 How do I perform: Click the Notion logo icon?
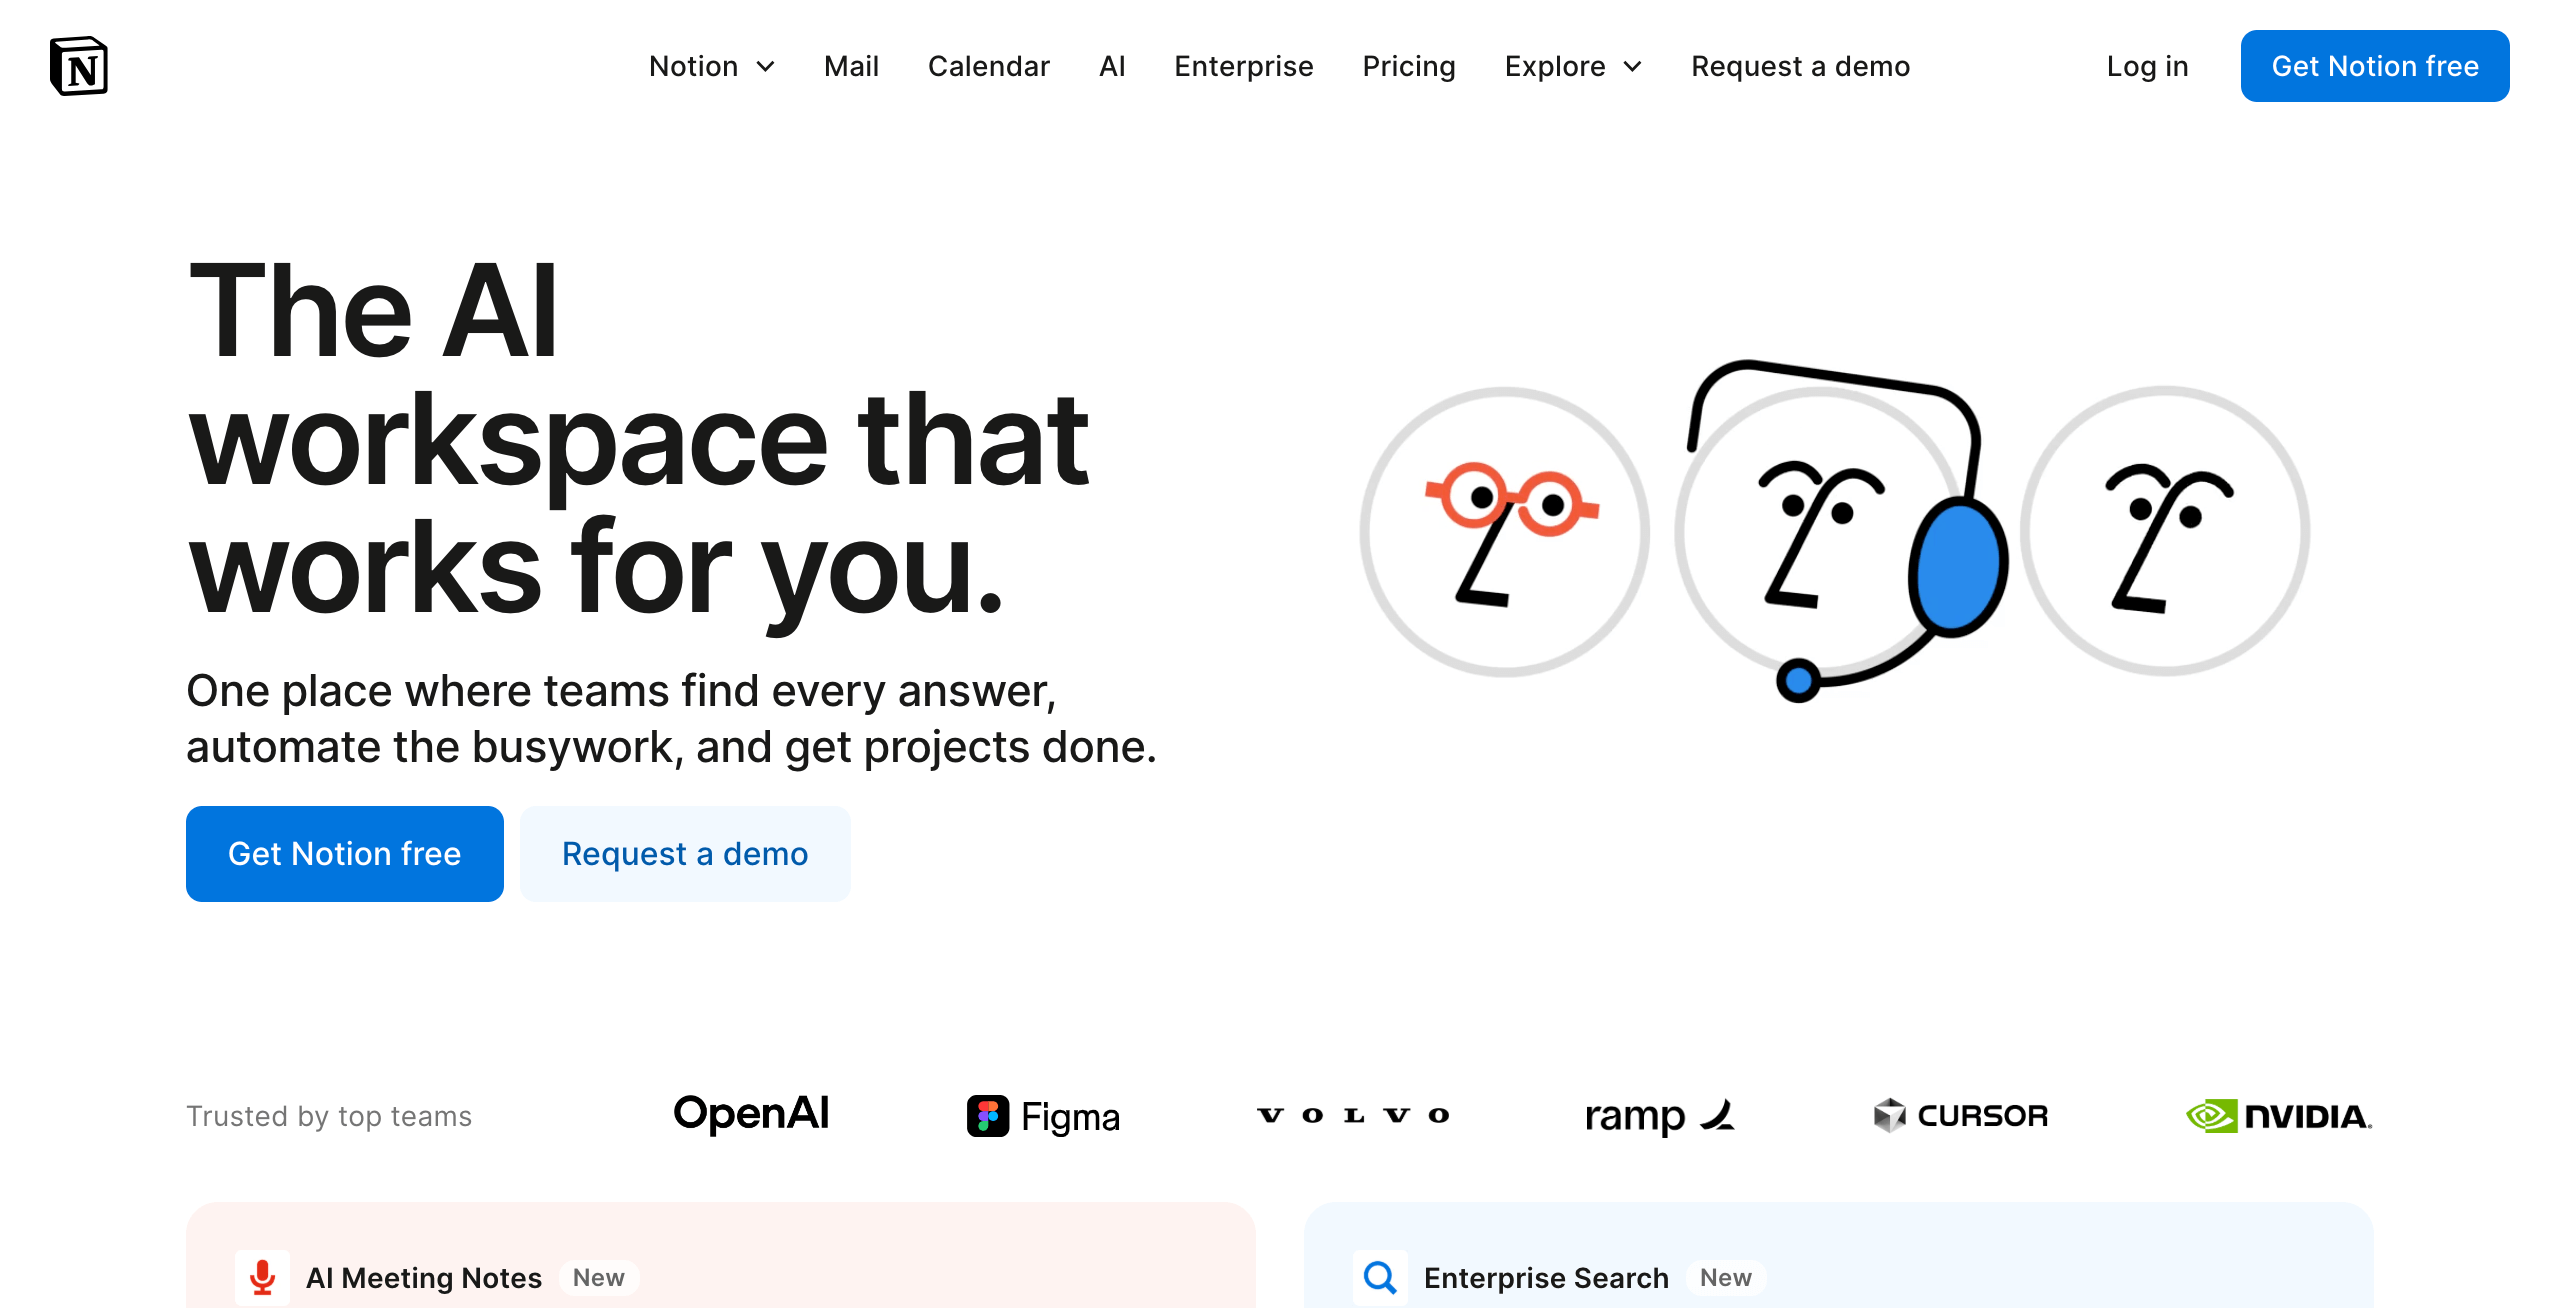pos(79,66)
